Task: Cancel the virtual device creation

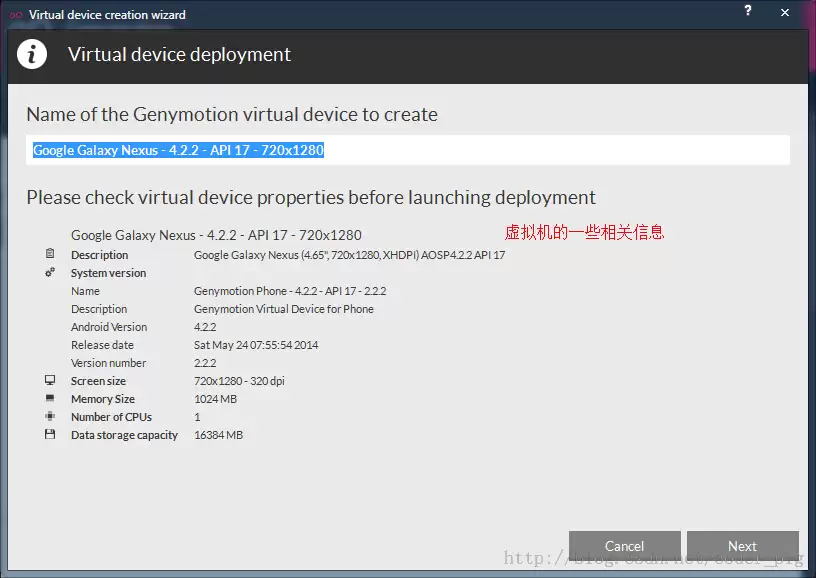Action: (624, 546)
